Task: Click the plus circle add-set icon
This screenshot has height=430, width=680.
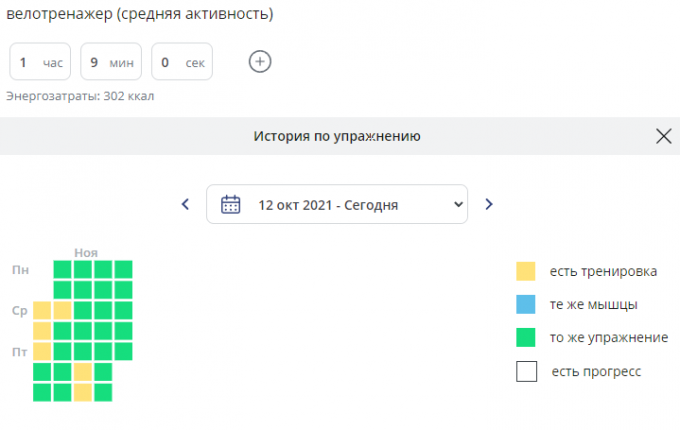Action: tap(260, 62)
